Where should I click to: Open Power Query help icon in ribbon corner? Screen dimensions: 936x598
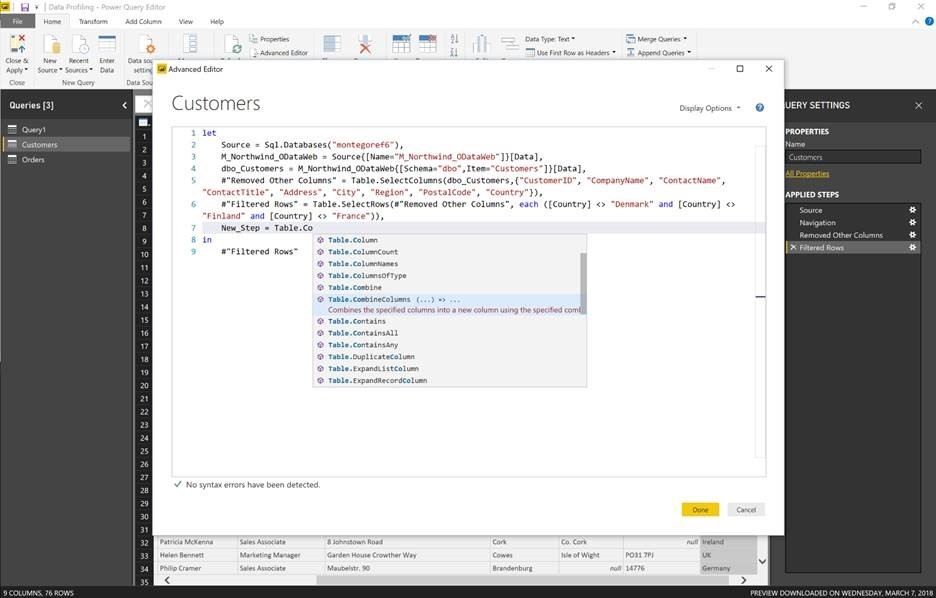click(929, 21)
